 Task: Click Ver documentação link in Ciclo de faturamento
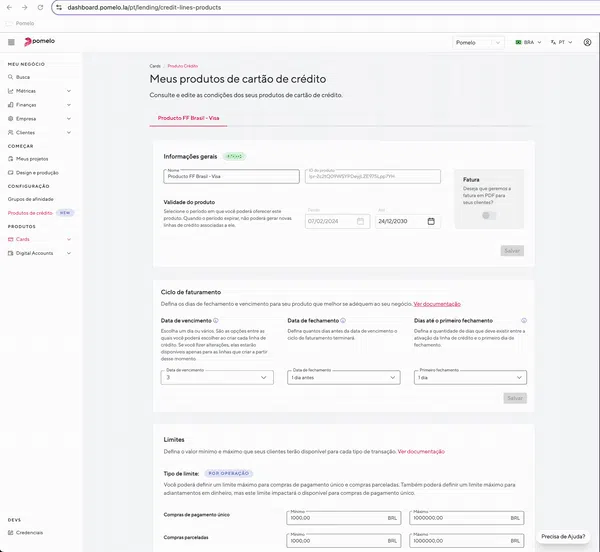437,303
